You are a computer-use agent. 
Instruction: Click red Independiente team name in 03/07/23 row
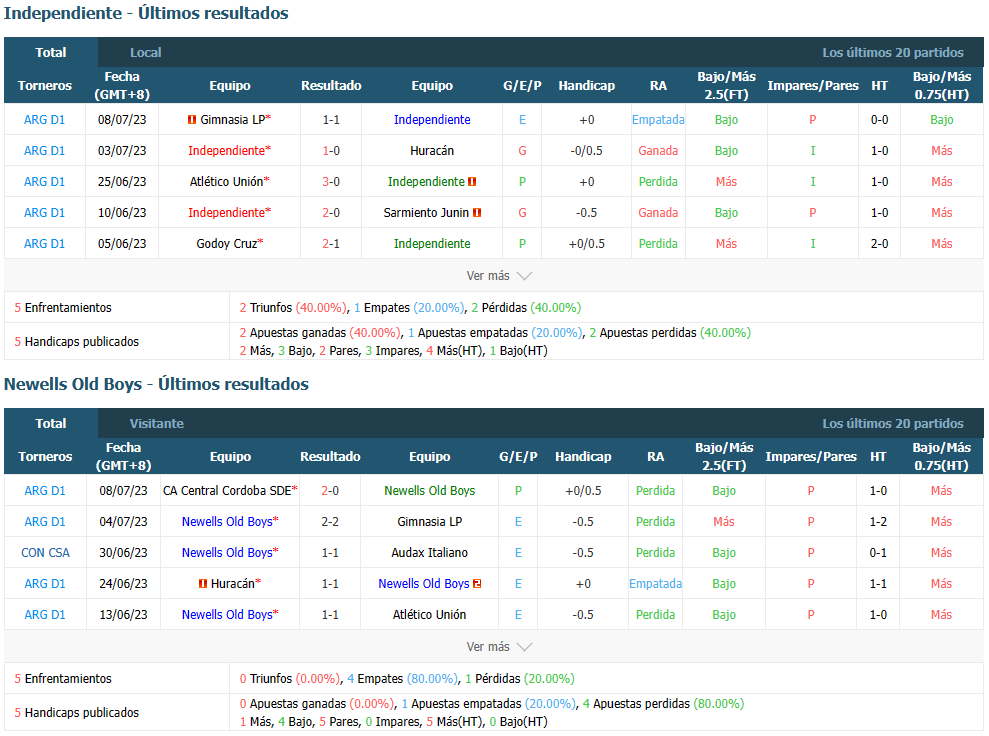tap(226, 151)
